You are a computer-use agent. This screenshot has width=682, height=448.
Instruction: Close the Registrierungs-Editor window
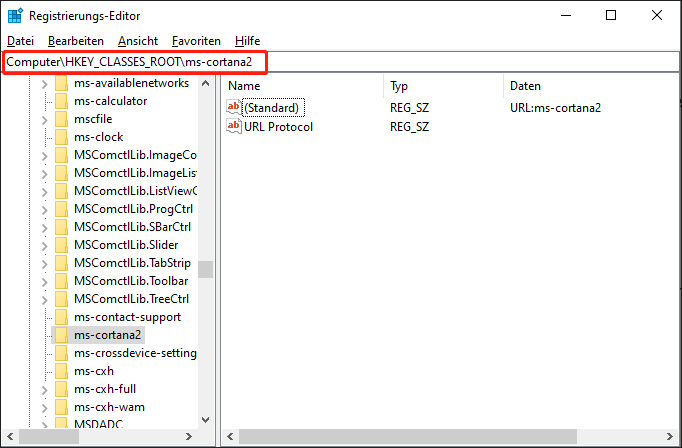(x=657, y=15)
